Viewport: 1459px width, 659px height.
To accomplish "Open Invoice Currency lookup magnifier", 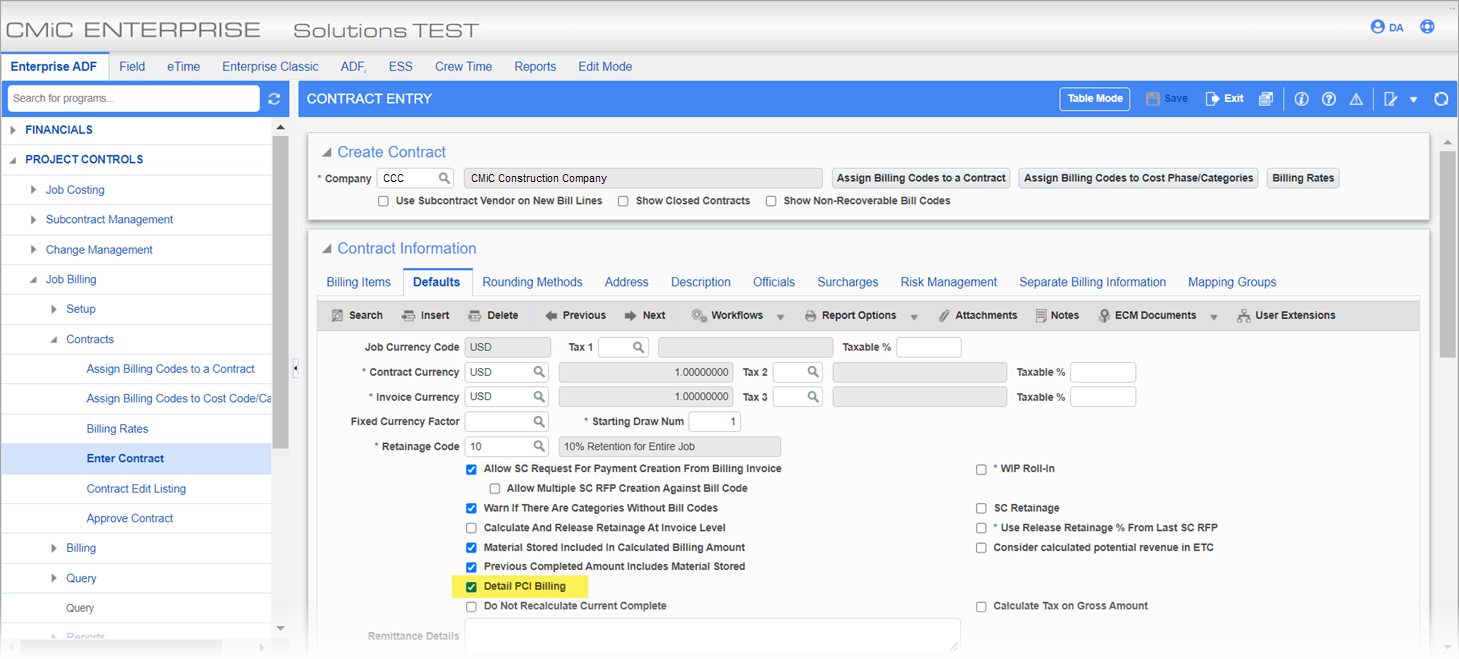I will point(539,397).
